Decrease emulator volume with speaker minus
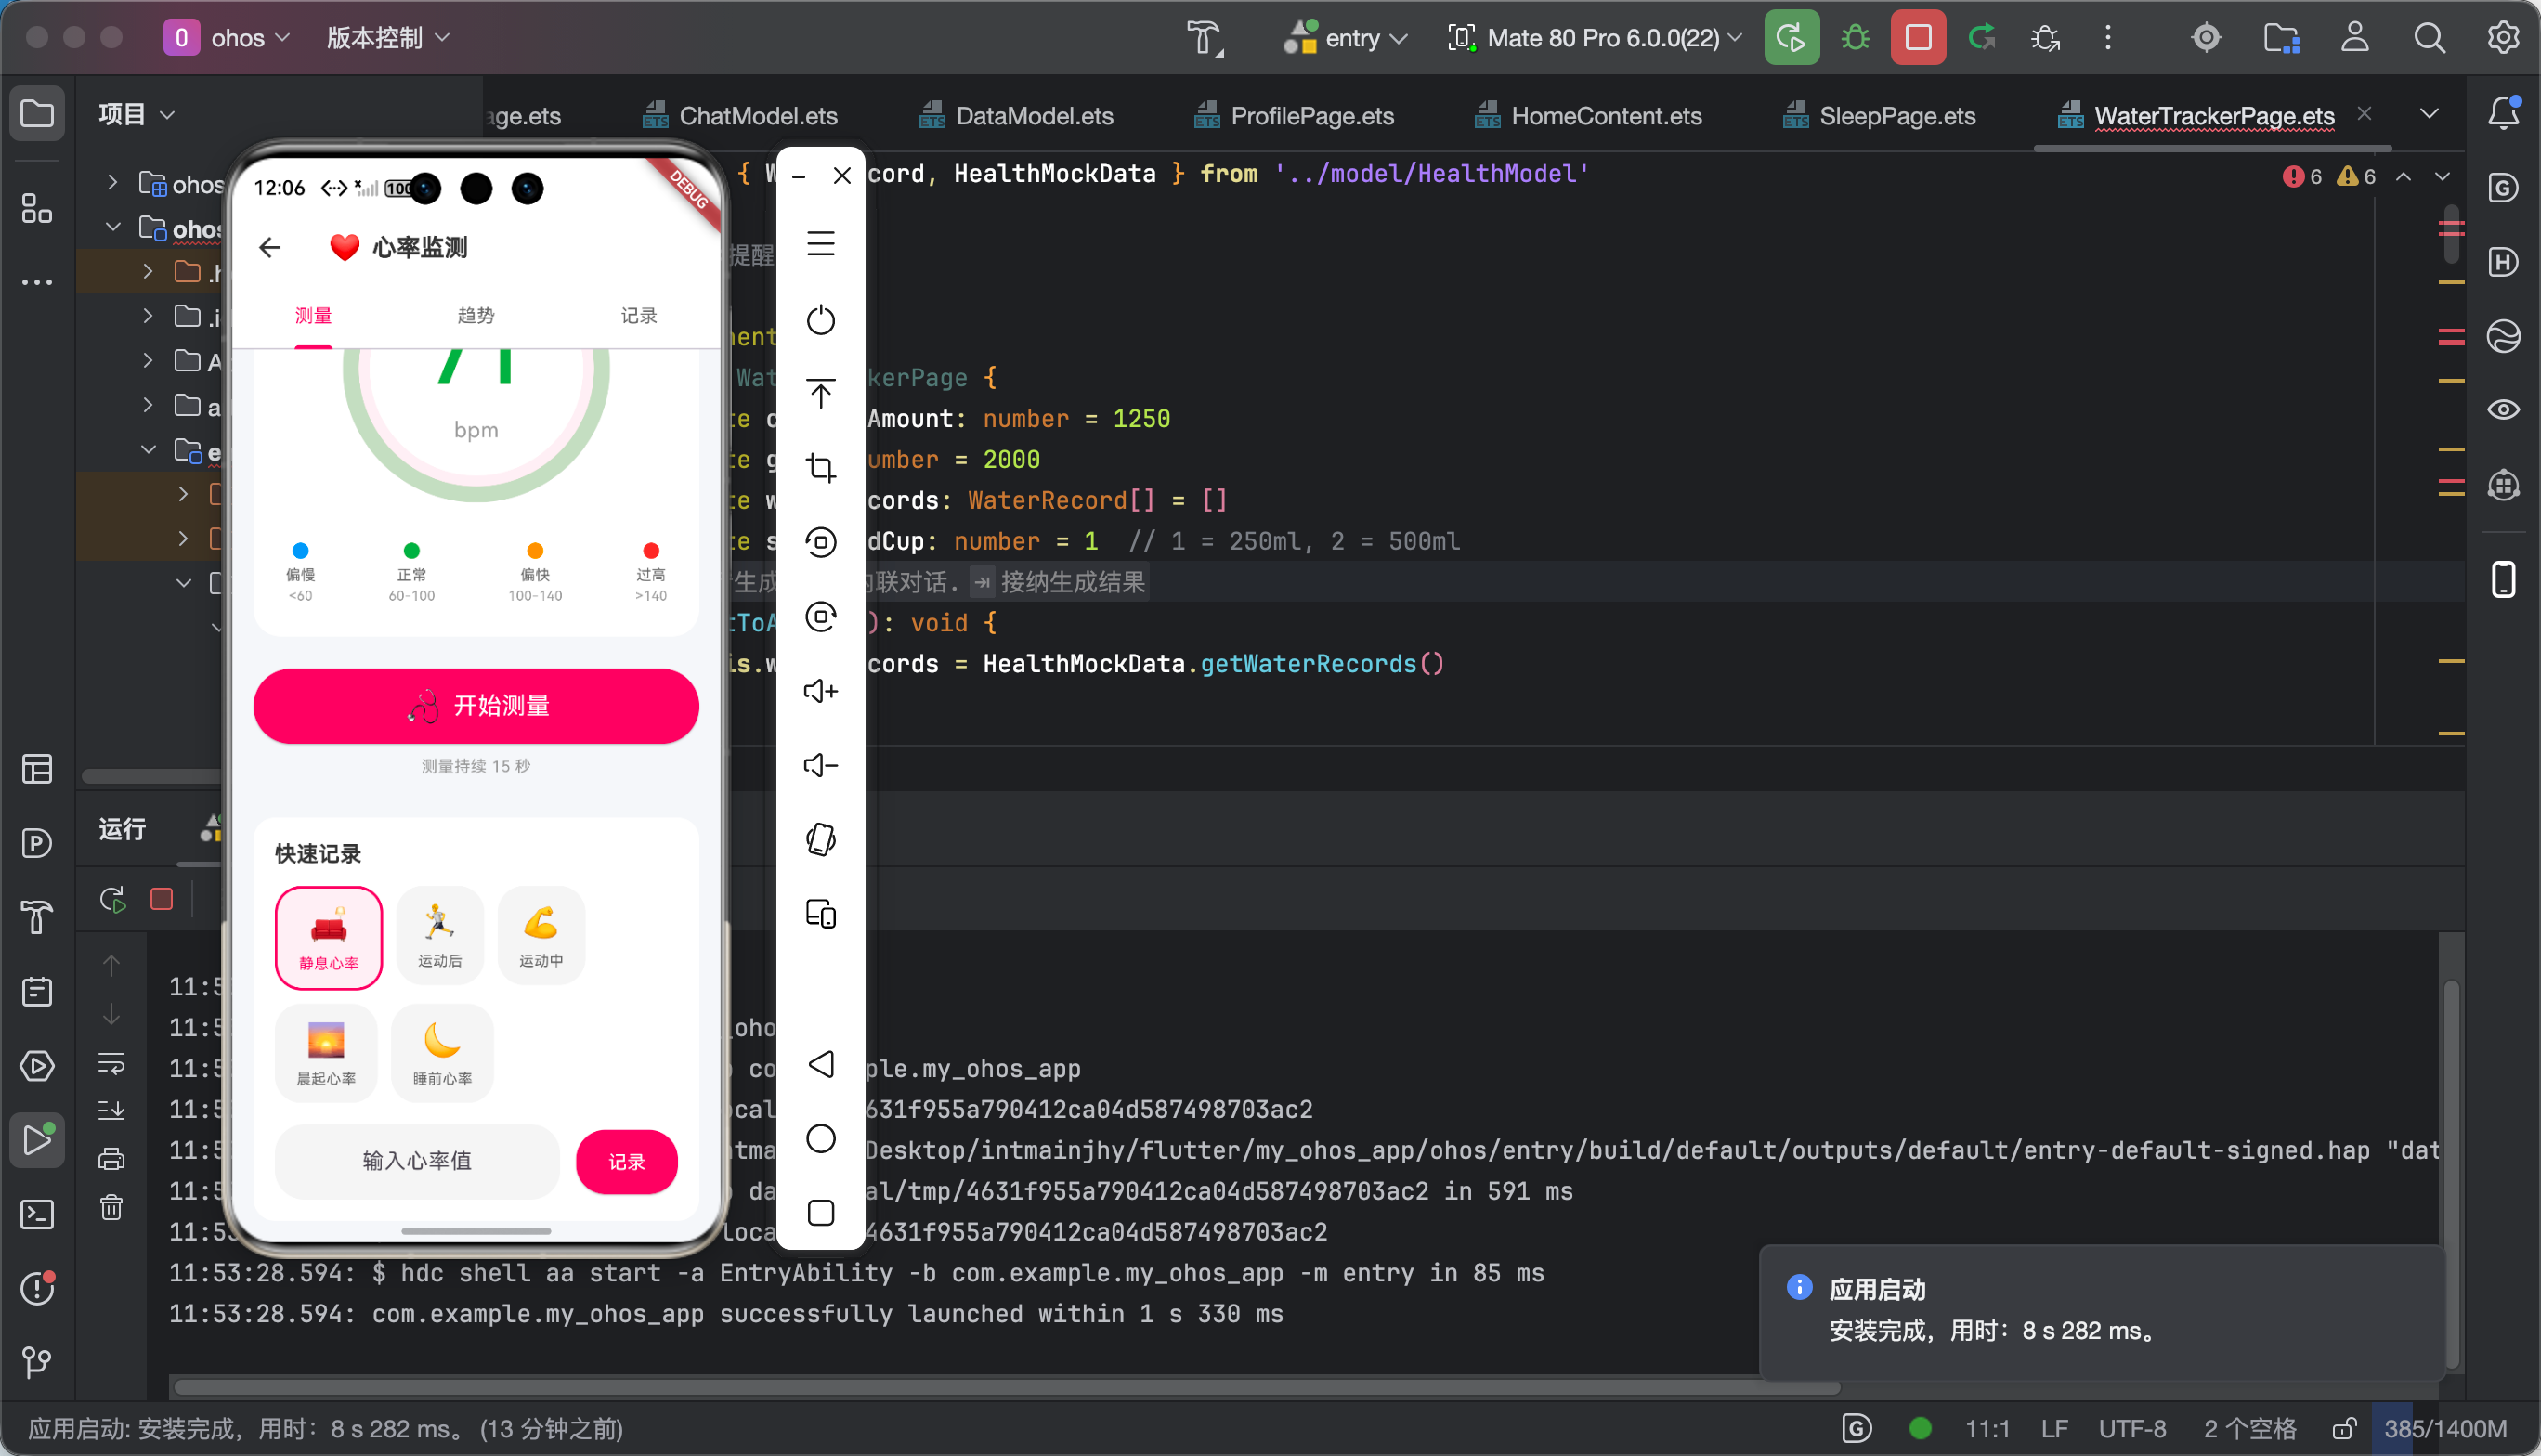 pos(821,765)
